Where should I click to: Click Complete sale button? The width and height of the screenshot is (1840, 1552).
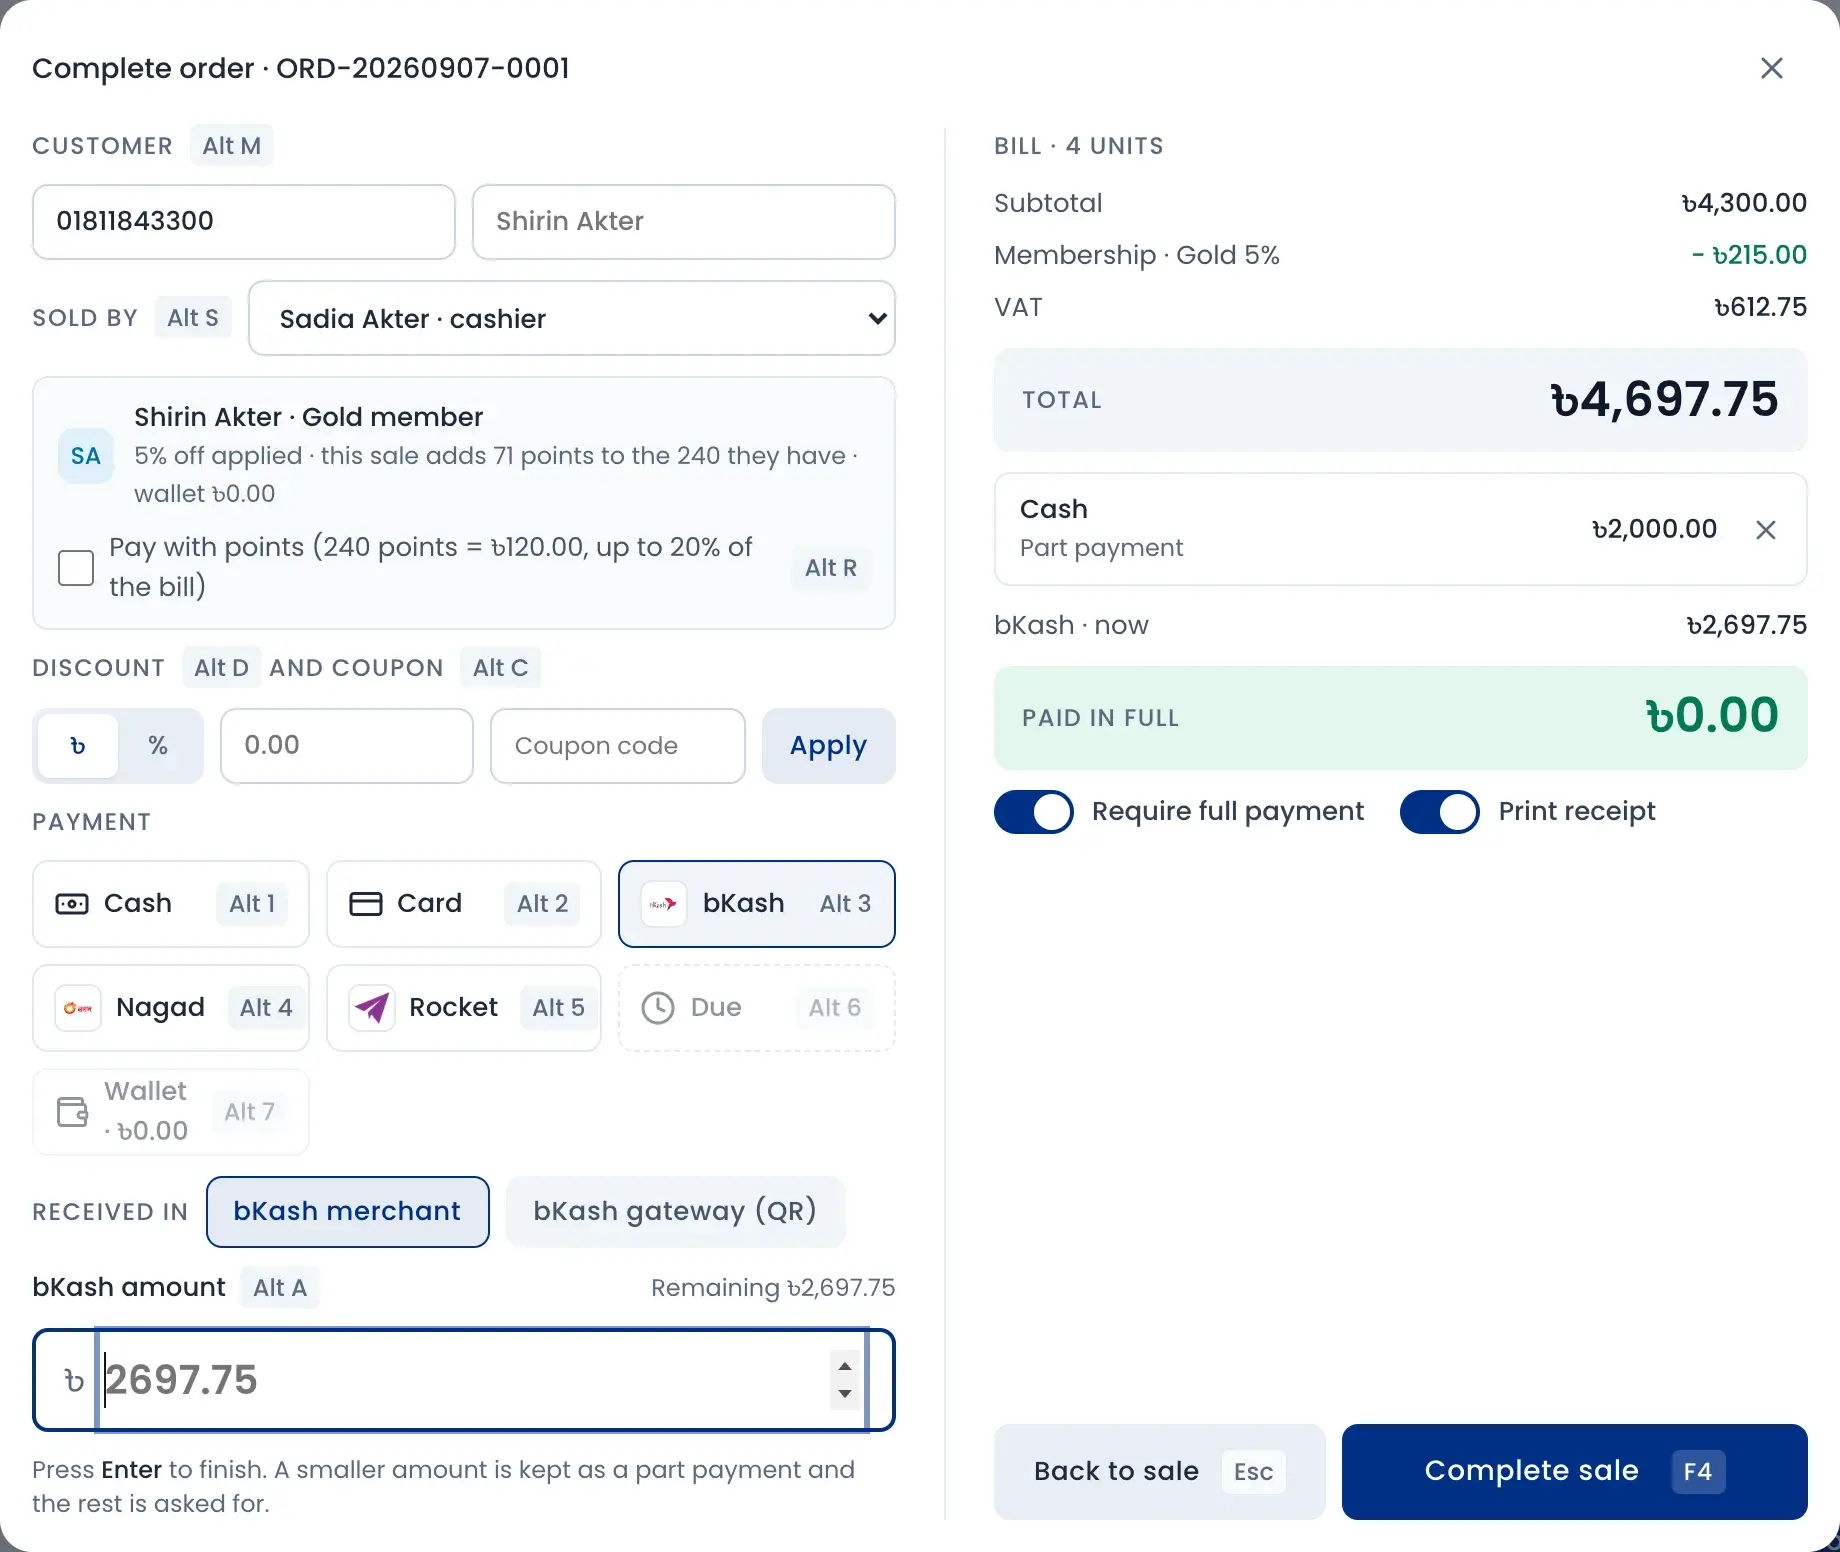(x=1575, y=1472)
